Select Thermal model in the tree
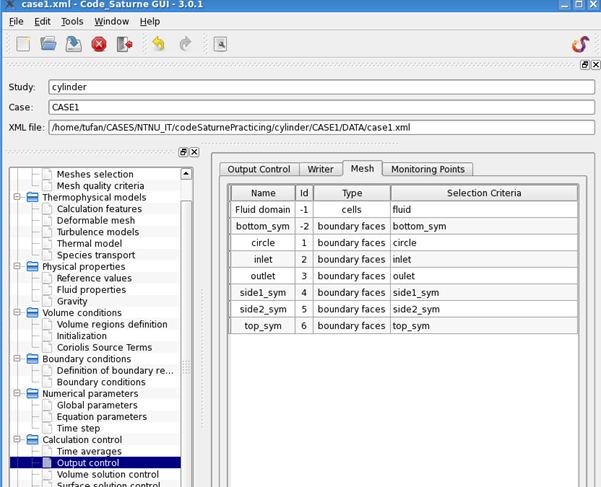 tap(89, 243)
